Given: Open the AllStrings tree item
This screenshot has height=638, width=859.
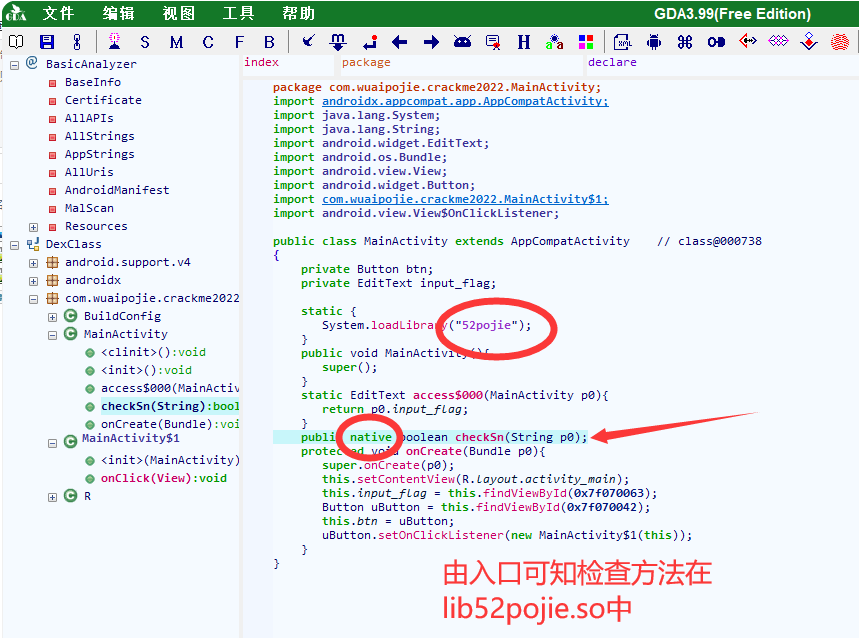Looking at the screenshot, I should point(99,136).
